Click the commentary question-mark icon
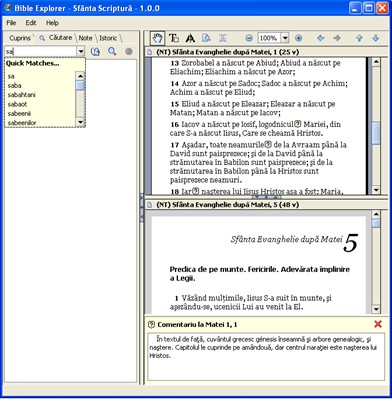Screen dimensions: 392x400 (151, 324)
